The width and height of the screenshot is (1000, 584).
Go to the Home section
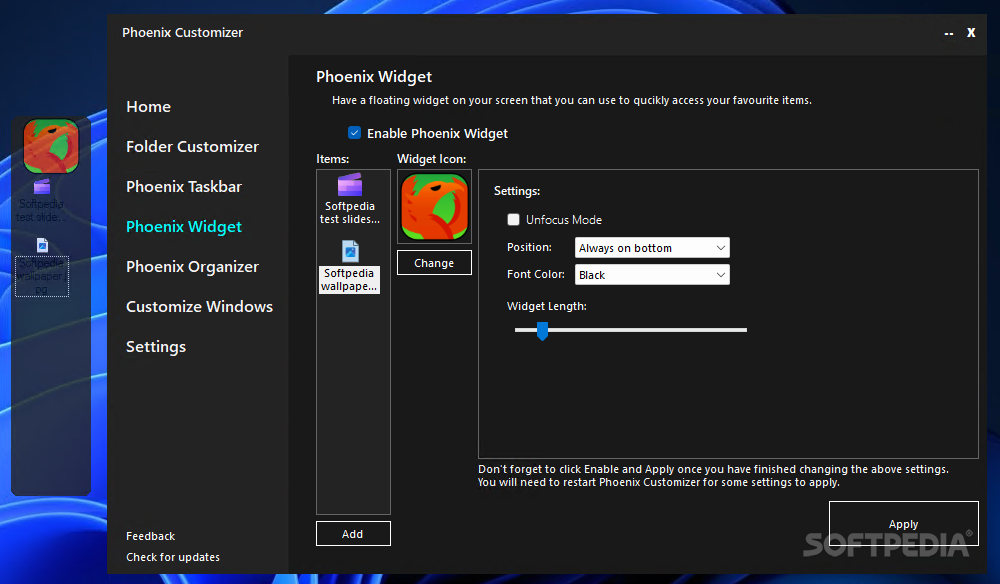coord(148,106)
